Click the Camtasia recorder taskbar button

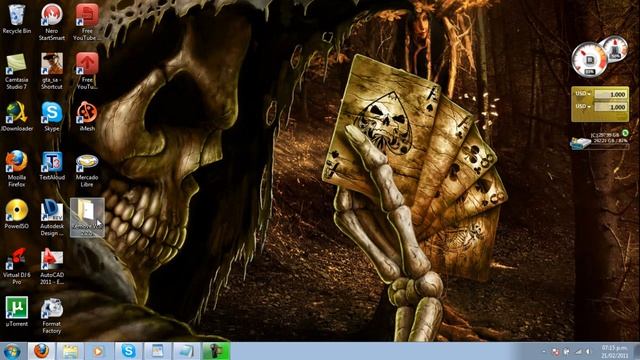pyautogui.click(x=216, y=351)
